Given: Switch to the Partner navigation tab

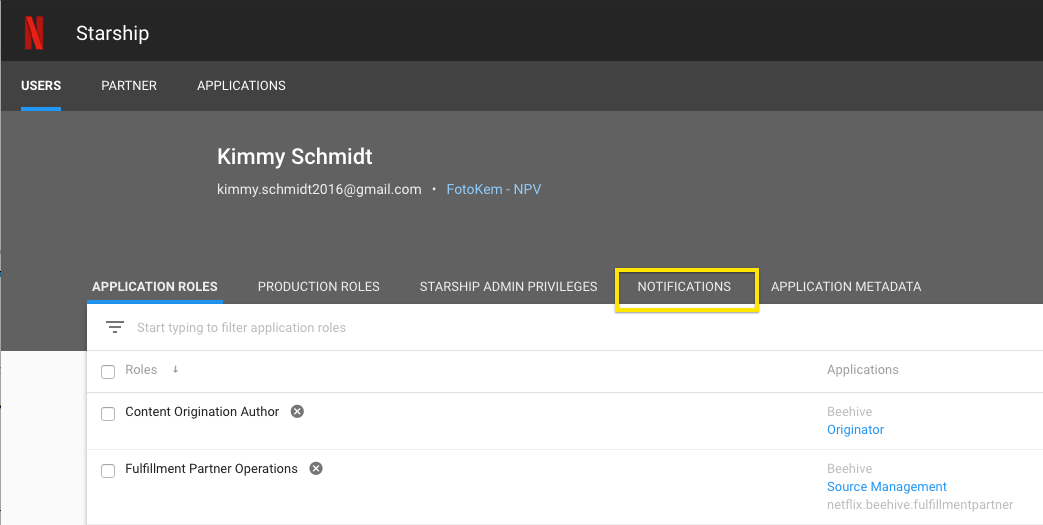Looking at the screenshot, I should pos(129,86).
